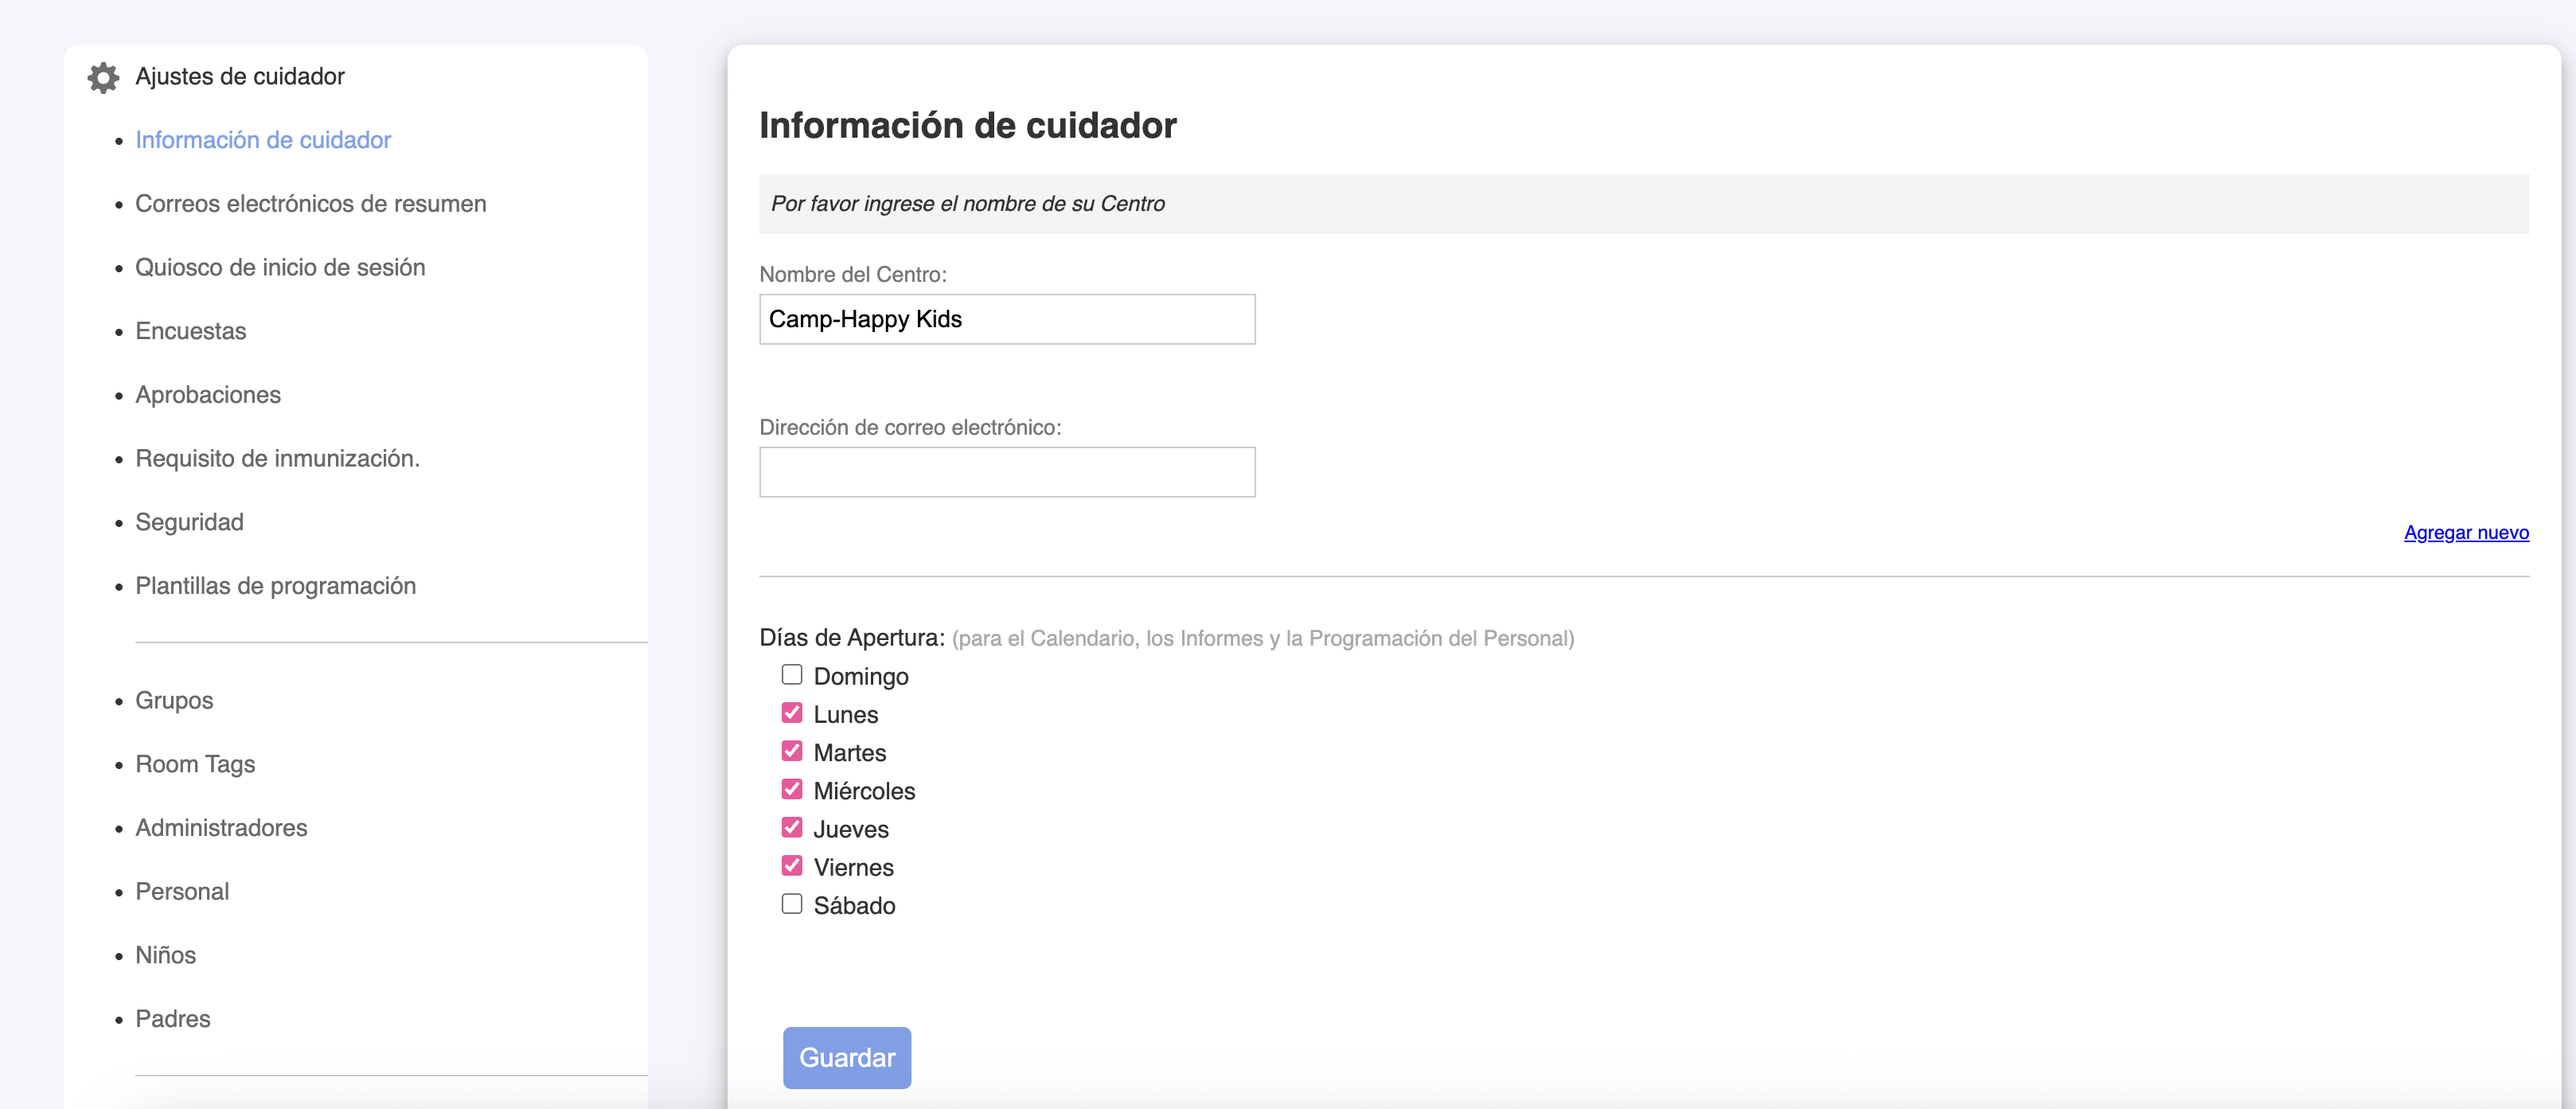2576x1109 pixels.
Task: Select Información de cuidador in sidebar
Action: [263, 140]
